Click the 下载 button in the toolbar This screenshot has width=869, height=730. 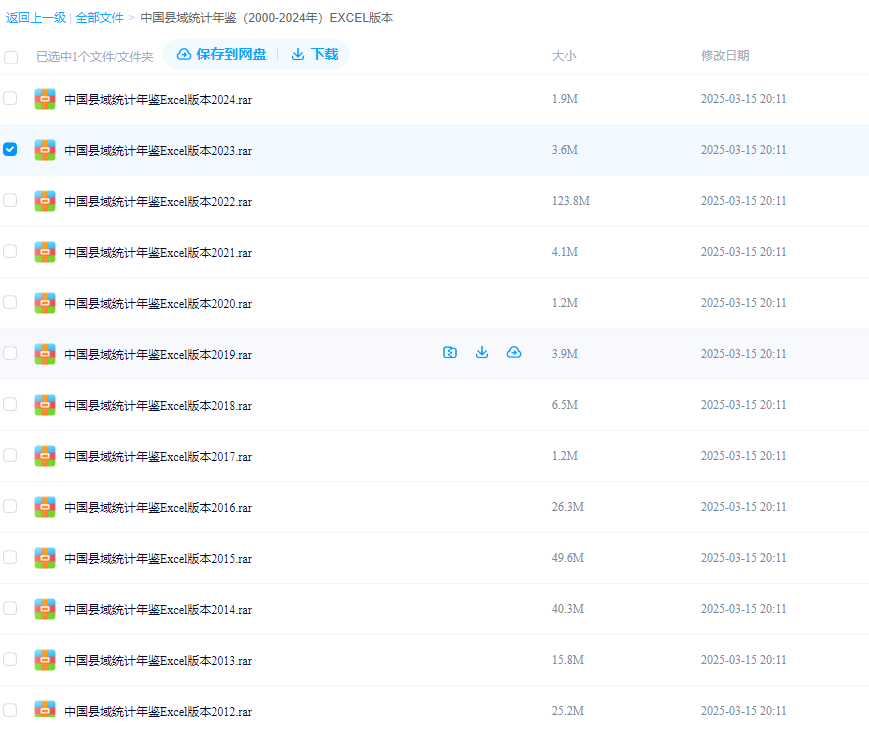coord(315,54)
